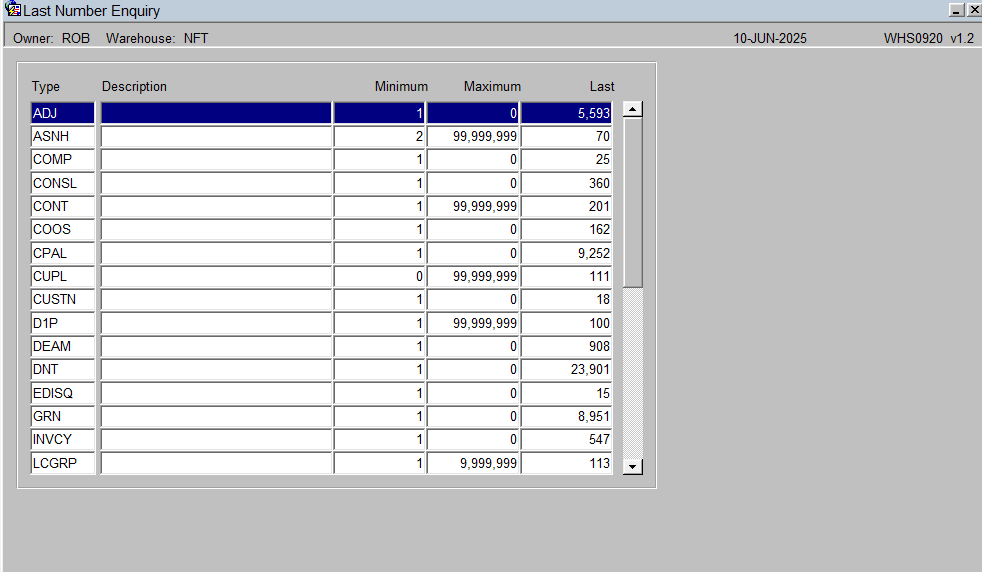982x572 pixels.
Task: Select the LCGRP type cell
Action: (x=63, y=464)
